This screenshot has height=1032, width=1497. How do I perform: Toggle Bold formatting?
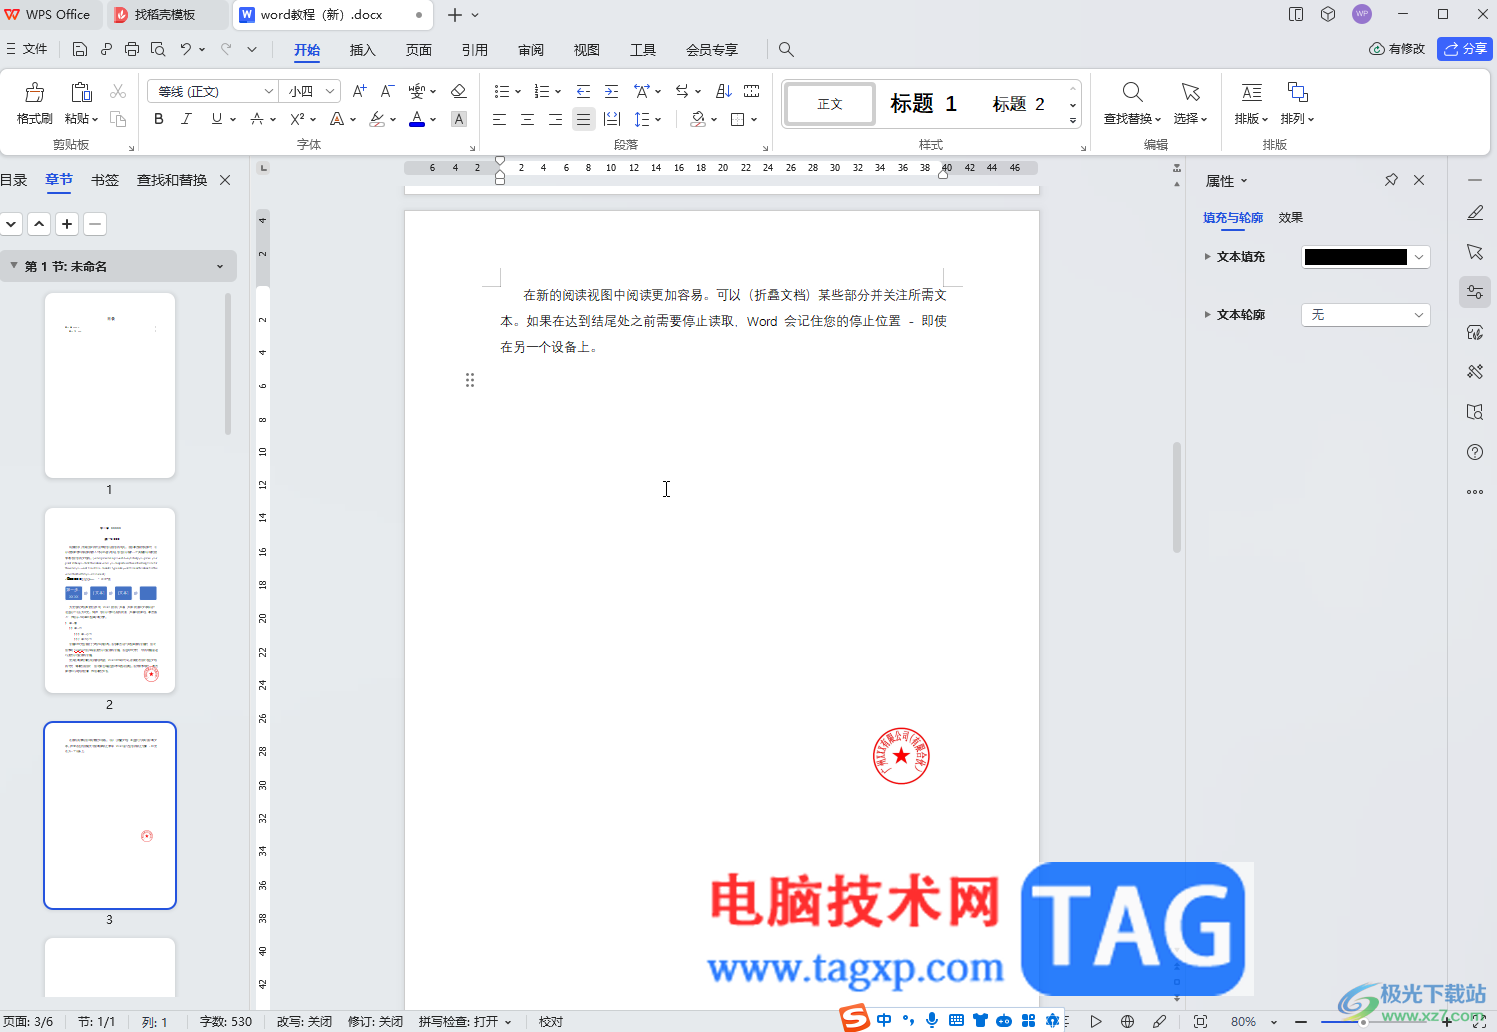point(158,119)
